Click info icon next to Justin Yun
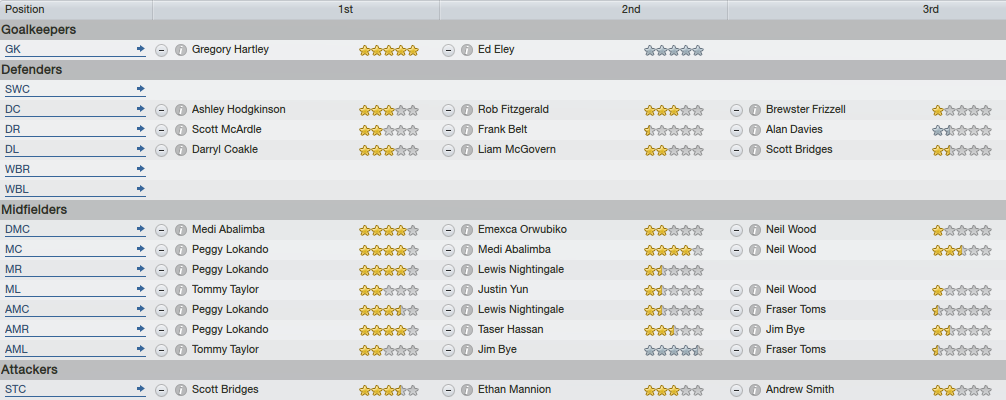This screenshot has width=1006, height=400. (x=467, y=290)
